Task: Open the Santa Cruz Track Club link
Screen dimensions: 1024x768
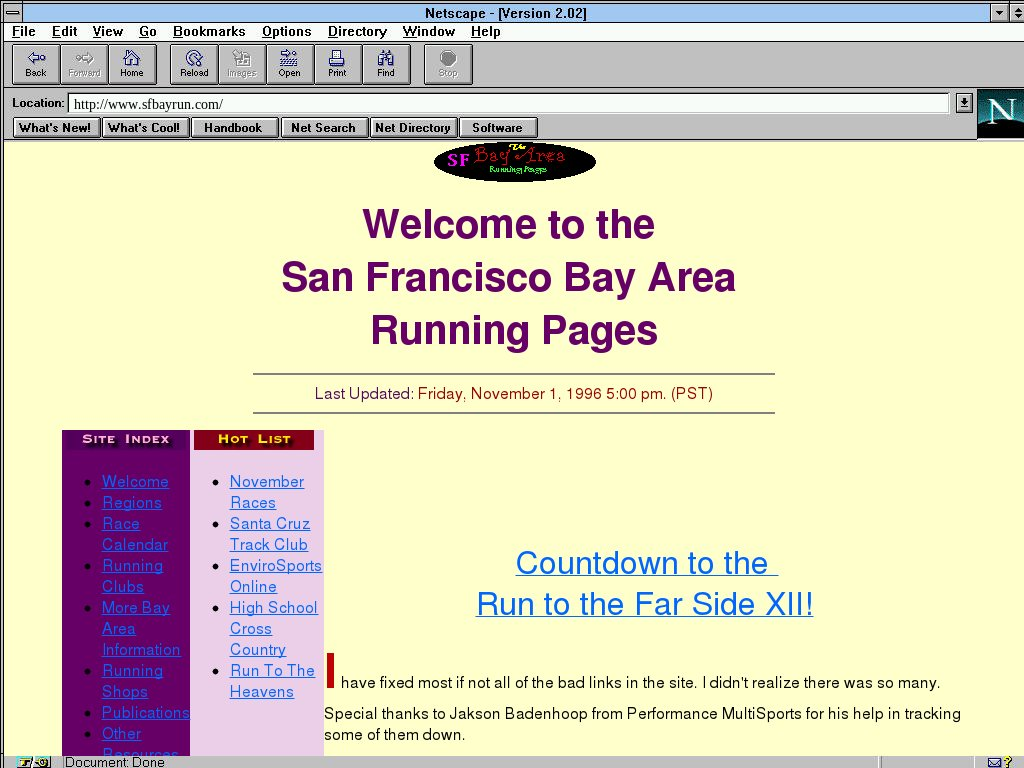Action: coord(269,534)
